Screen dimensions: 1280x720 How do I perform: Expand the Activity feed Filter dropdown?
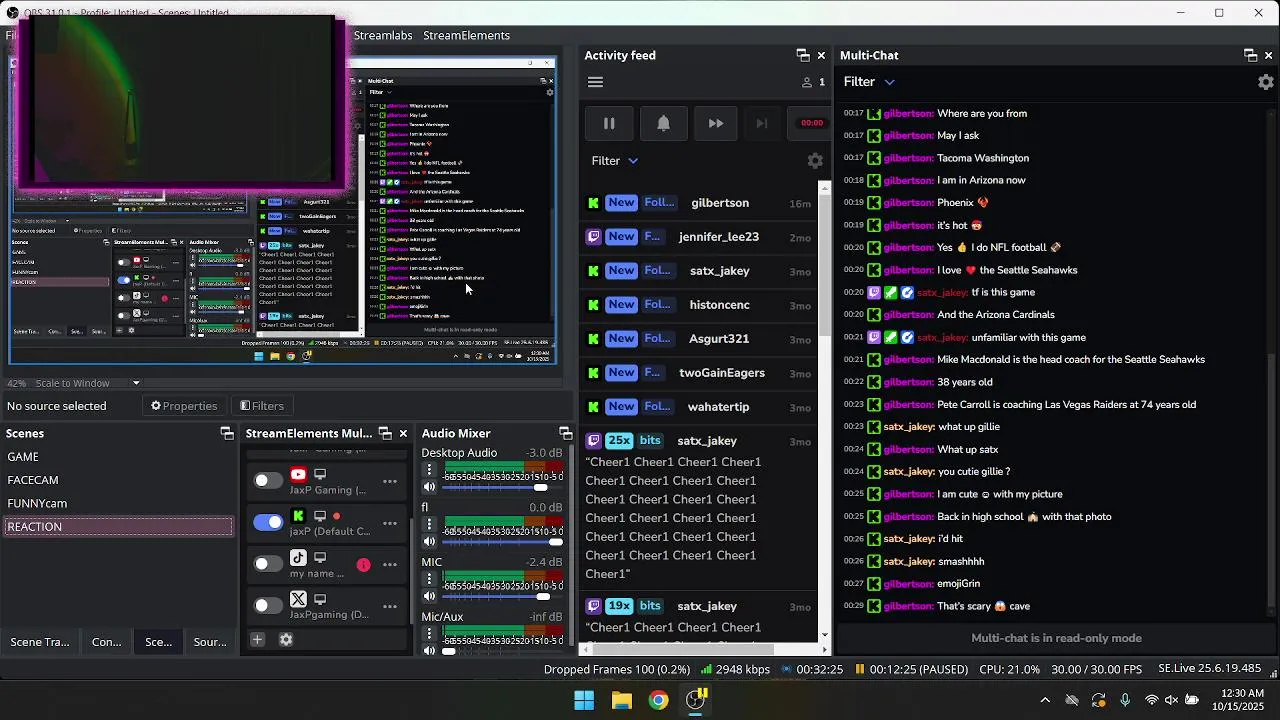(x=615, y=160)
